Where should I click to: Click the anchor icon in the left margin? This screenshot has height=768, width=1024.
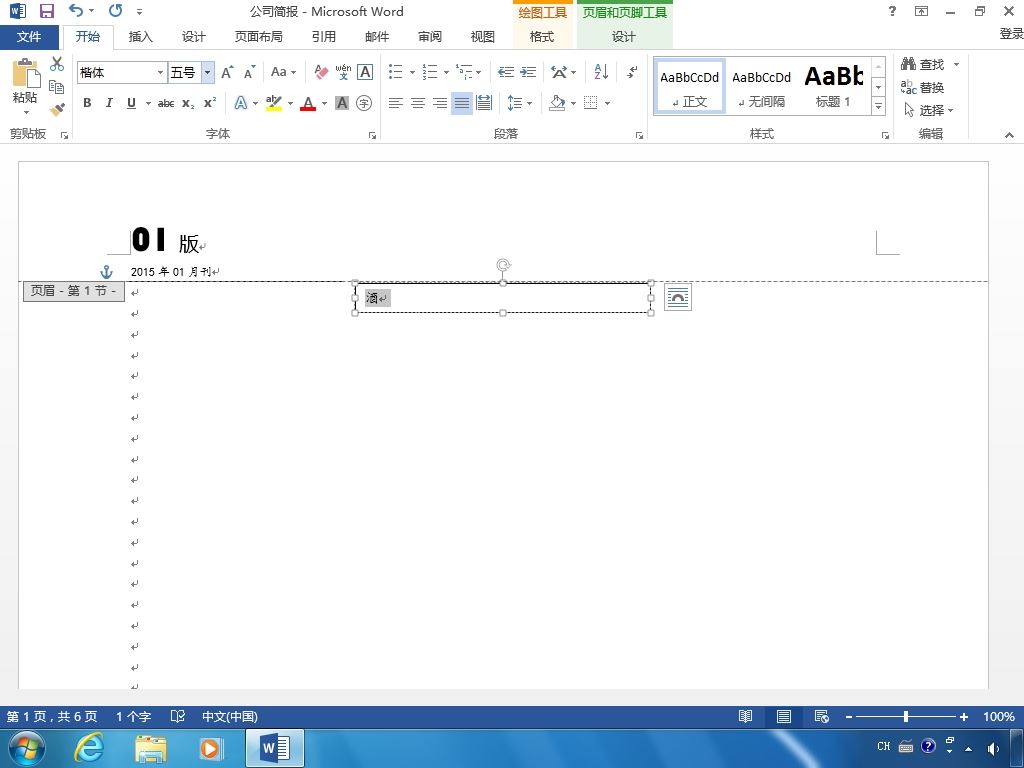pyautogui.click(x=106, y=272)
